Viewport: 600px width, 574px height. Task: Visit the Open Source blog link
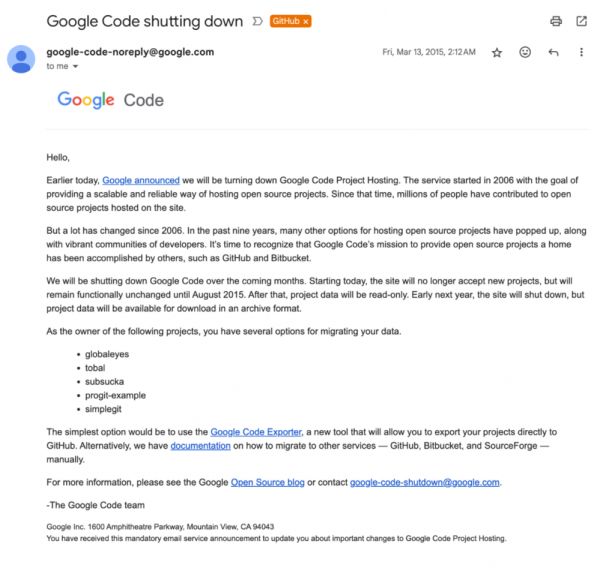pos(267,482)
